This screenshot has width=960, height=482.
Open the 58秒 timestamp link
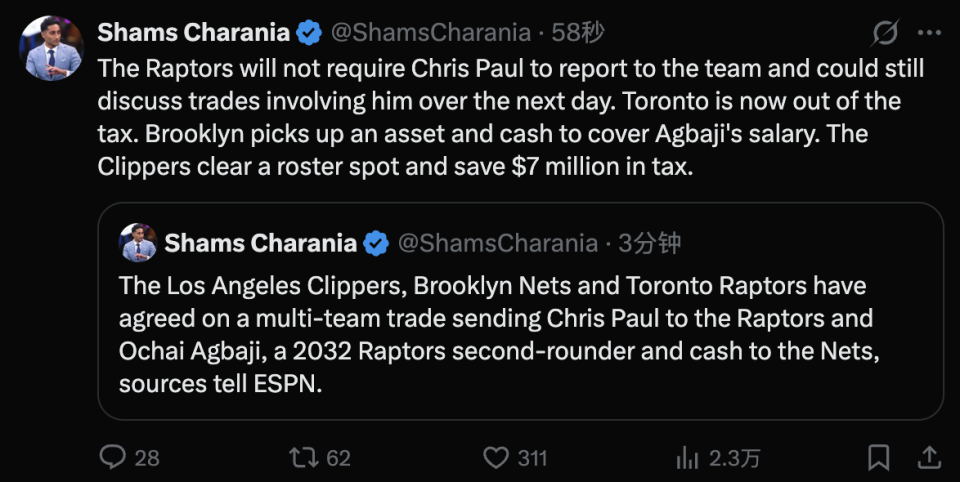(x=579, y=33)
